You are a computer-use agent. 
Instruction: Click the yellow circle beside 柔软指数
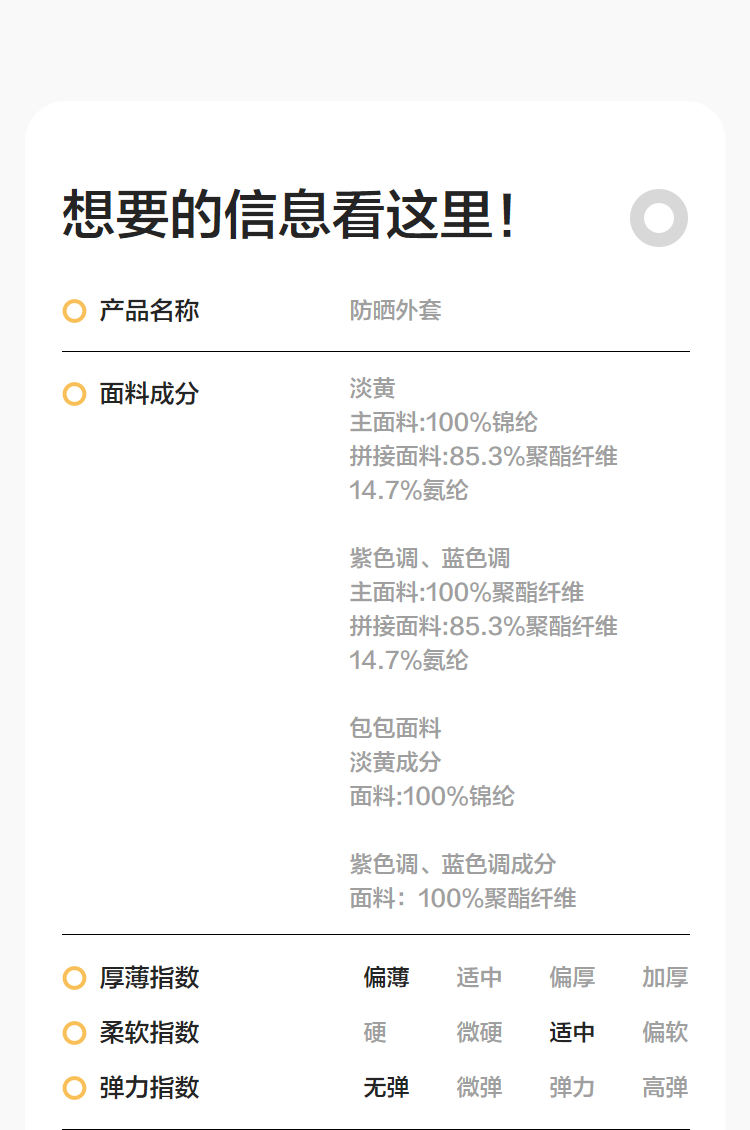coord(74,1032)
